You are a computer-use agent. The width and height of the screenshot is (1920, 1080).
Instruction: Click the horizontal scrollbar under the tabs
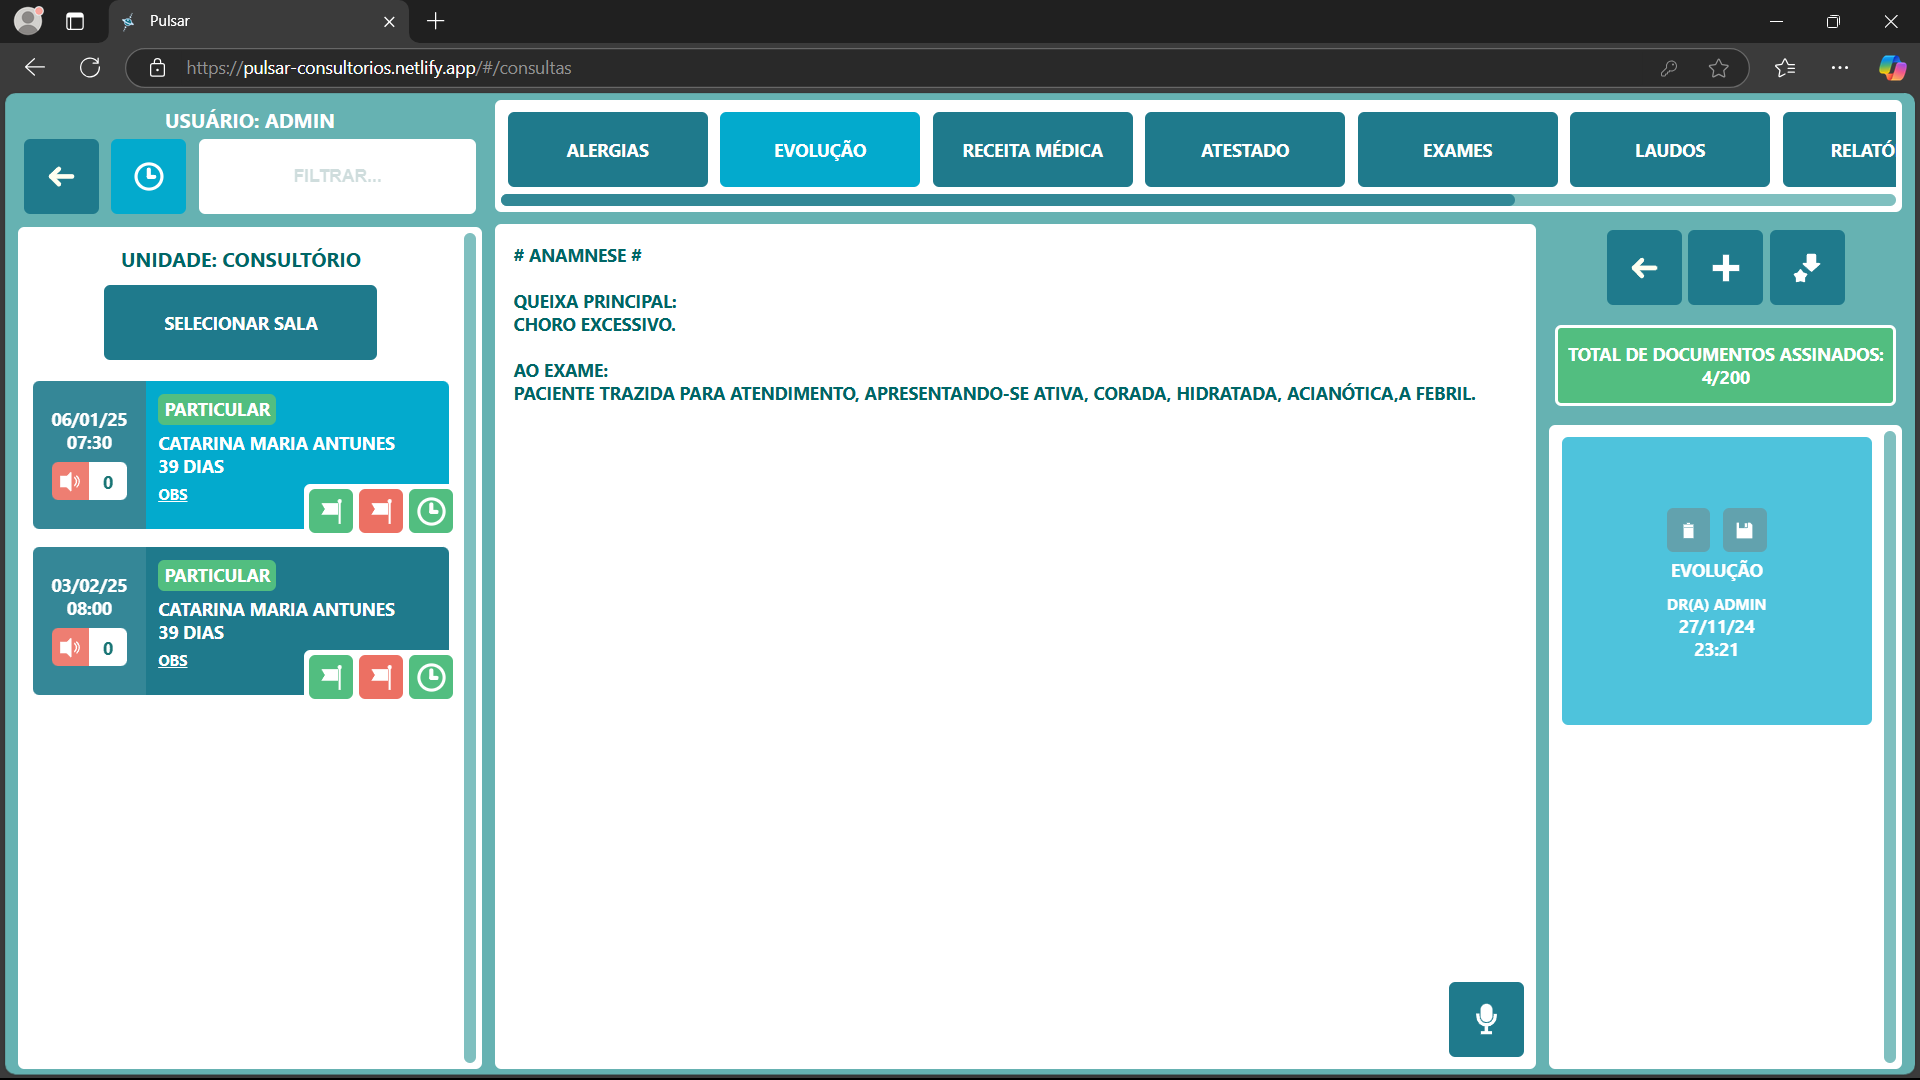tap(1008, 200)
